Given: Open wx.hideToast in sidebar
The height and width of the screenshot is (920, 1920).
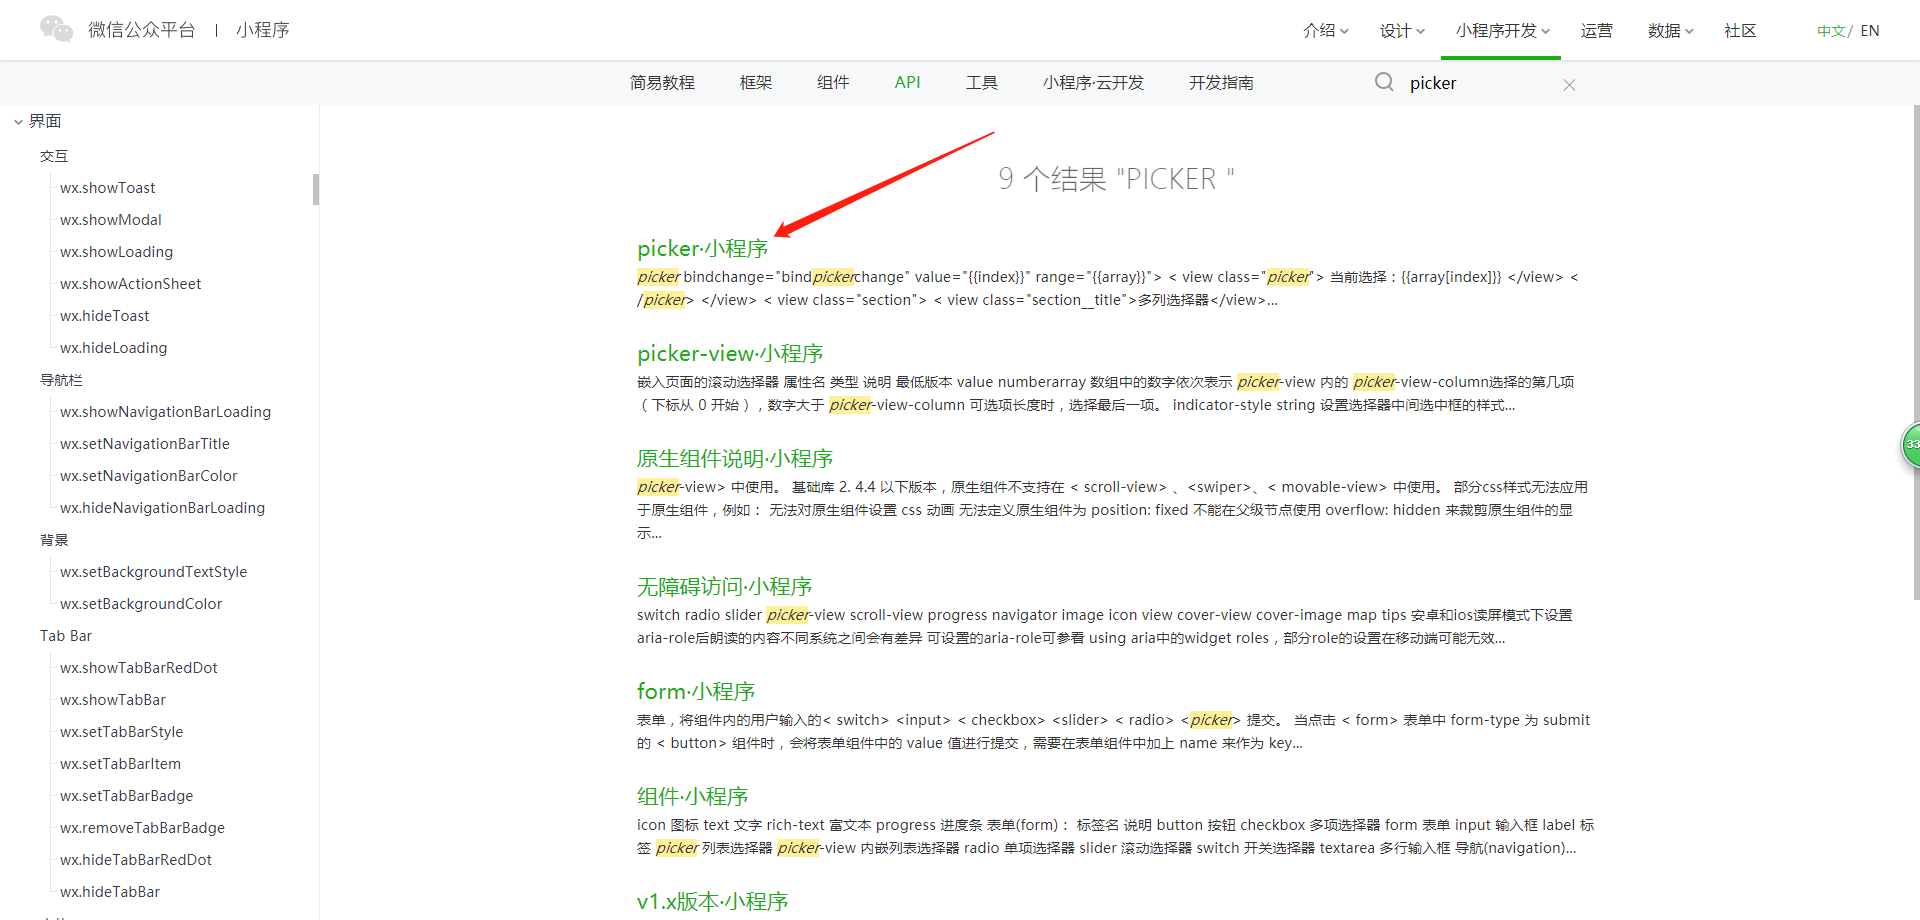Looking at the screenshot, I should pos(104,316).
